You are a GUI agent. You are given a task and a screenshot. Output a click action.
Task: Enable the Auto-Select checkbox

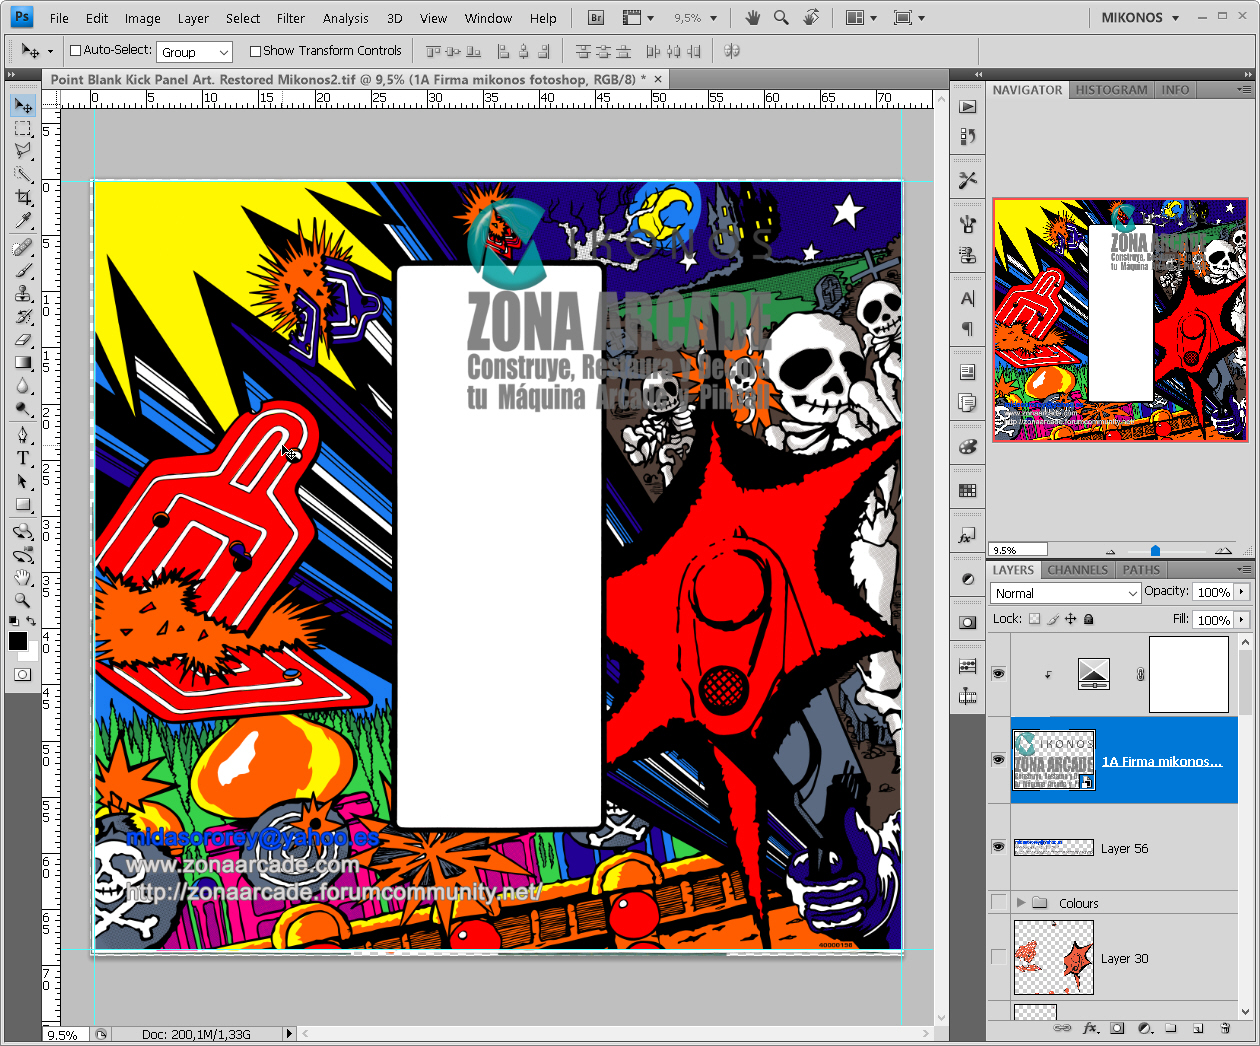tap(75, 51)
